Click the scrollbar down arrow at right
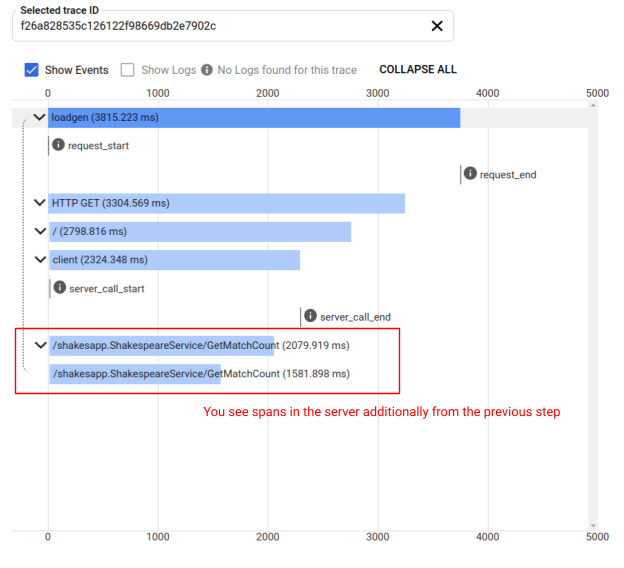 click(593, 524)
